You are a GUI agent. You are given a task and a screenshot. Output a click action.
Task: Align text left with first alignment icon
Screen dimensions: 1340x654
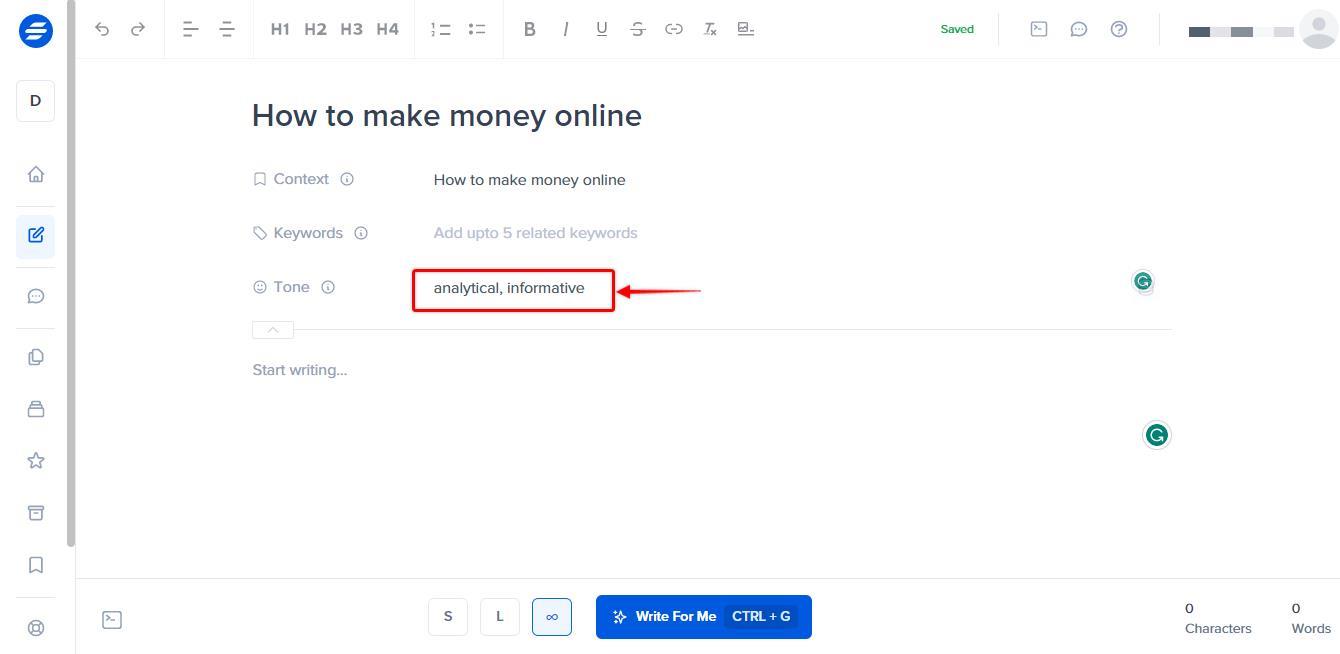tap(191, 29)
